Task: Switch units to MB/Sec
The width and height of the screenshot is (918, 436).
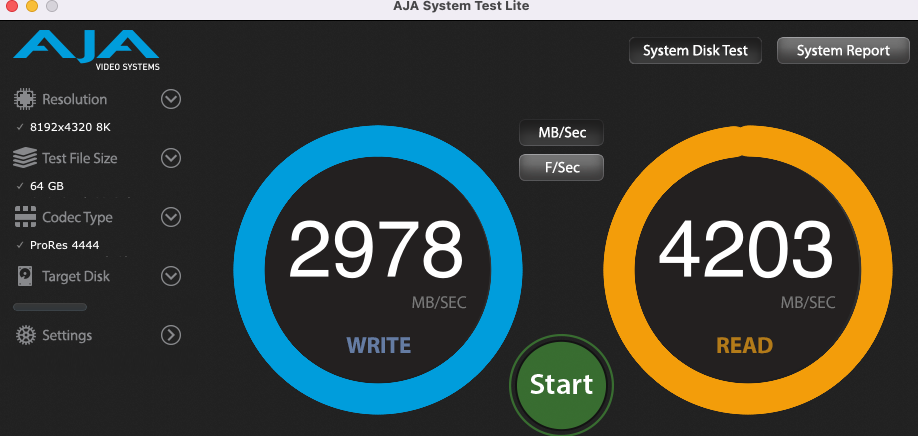Action: coord(561,133)
